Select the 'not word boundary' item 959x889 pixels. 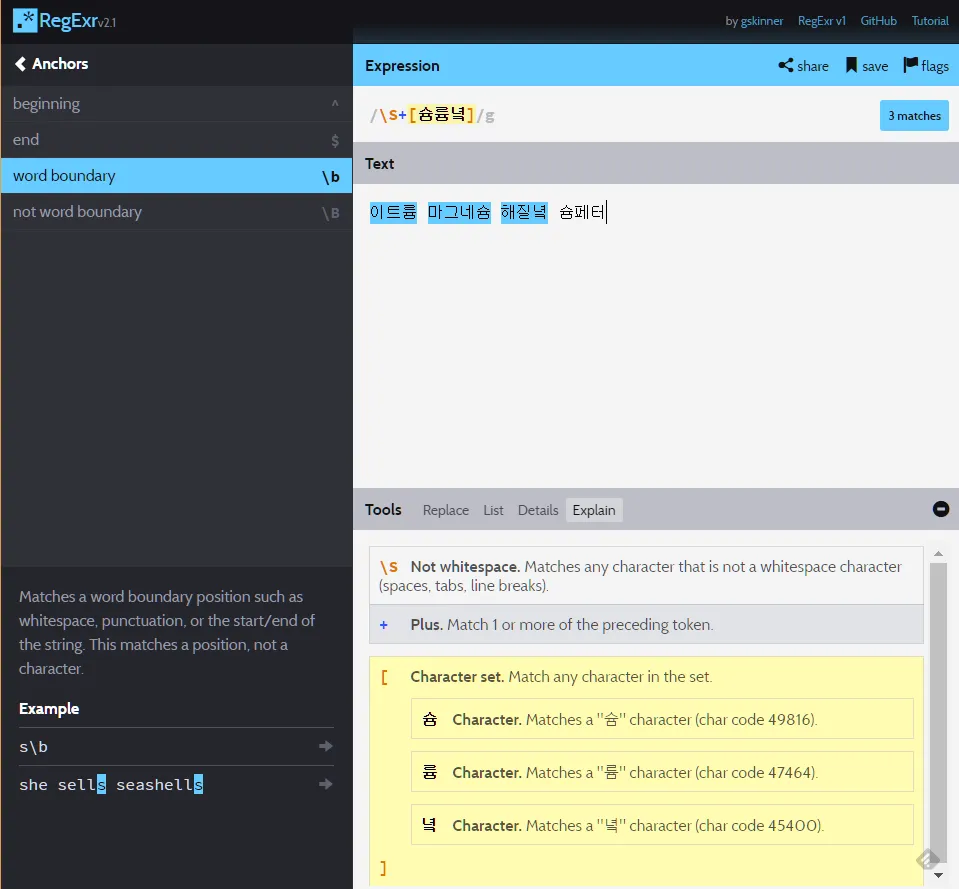(176, 212)
